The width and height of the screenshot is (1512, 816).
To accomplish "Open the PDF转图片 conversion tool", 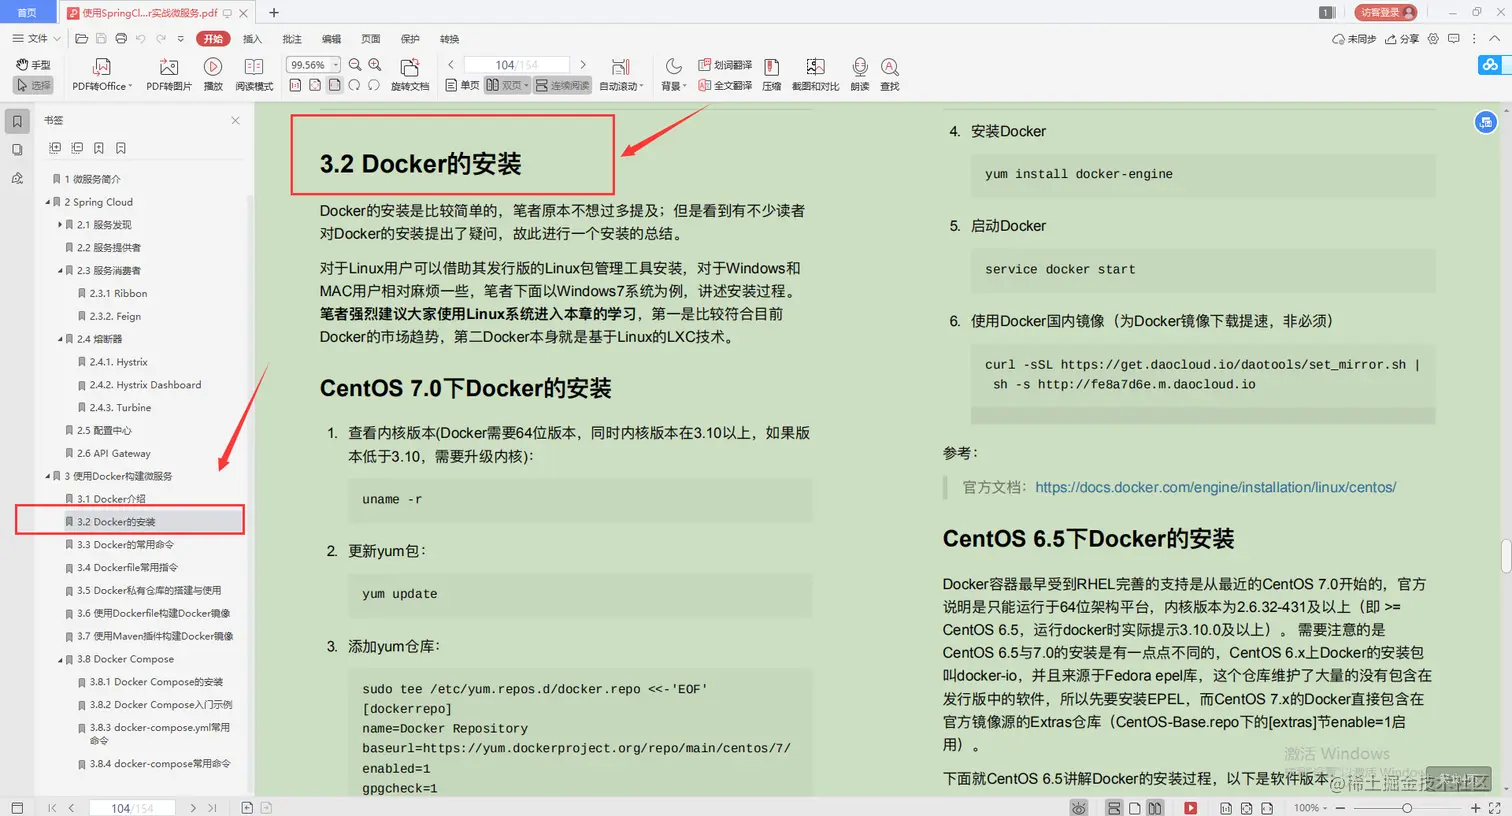I will 170,72.
